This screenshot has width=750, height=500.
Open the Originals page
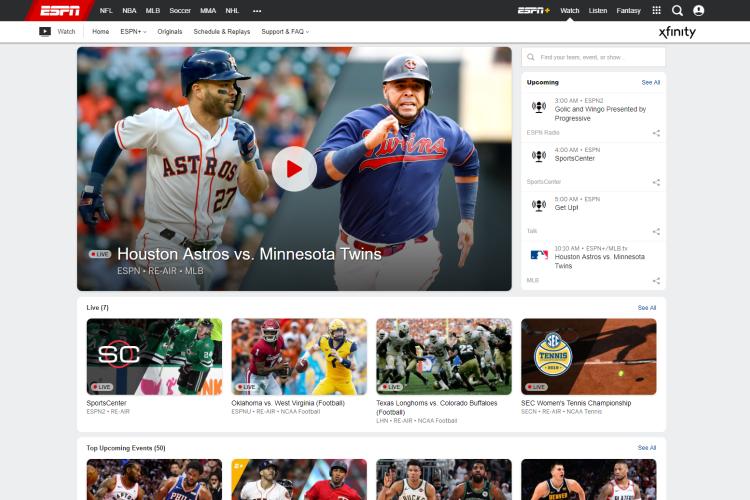coord(170,32)
